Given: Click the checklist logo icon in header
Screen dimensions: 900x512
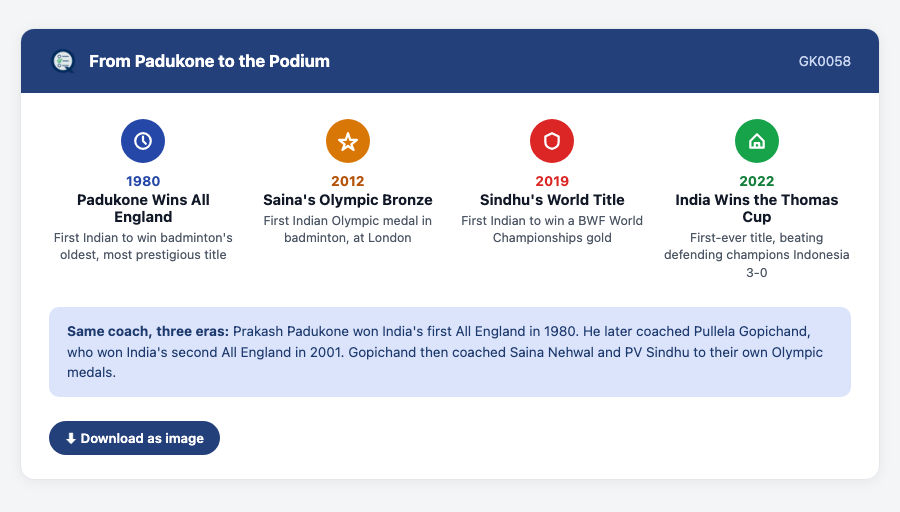Looking at the screenshot, I should 63,61.
